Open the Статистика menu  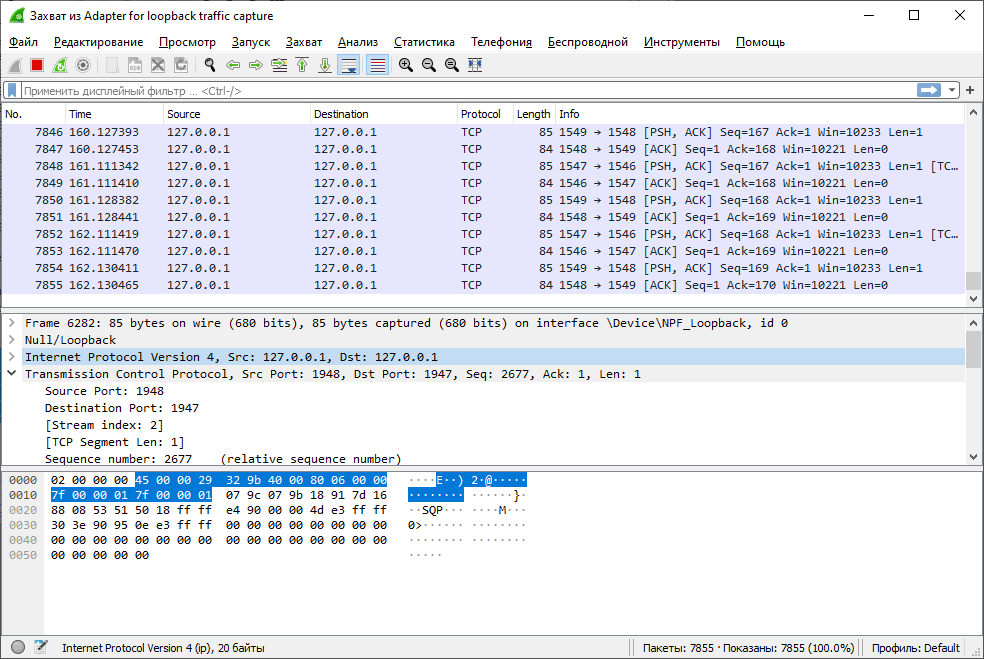424,42
